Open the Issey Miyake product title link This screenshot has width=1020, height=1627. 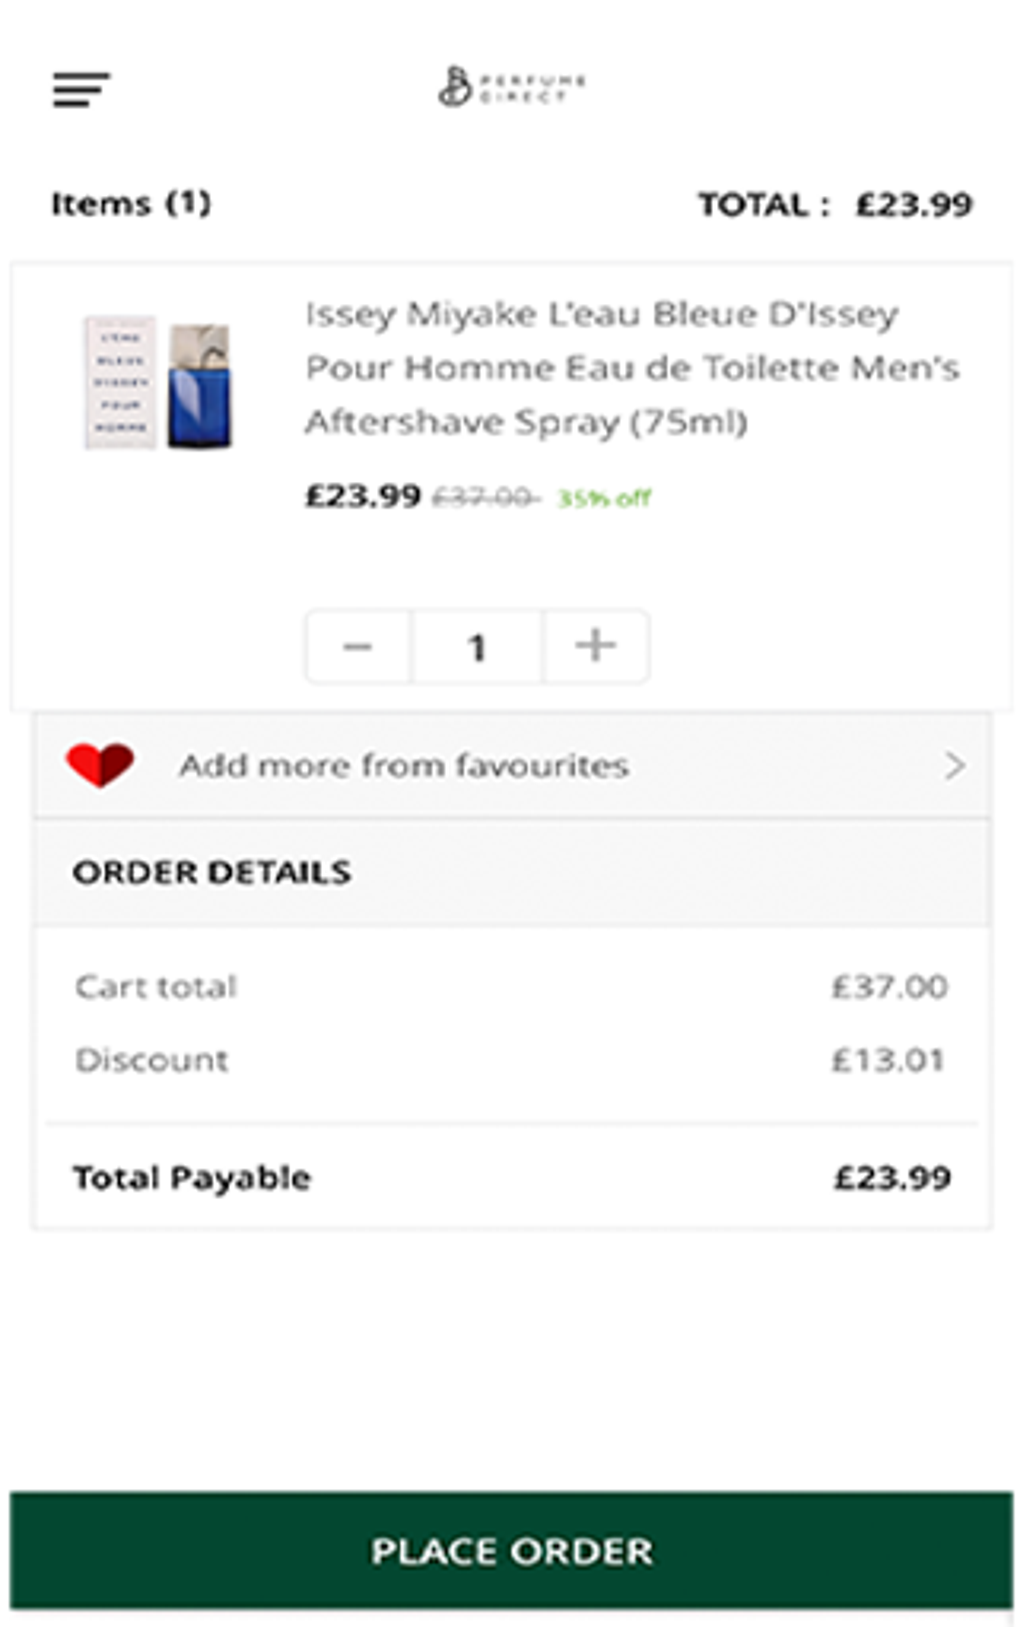pos(631,368)
